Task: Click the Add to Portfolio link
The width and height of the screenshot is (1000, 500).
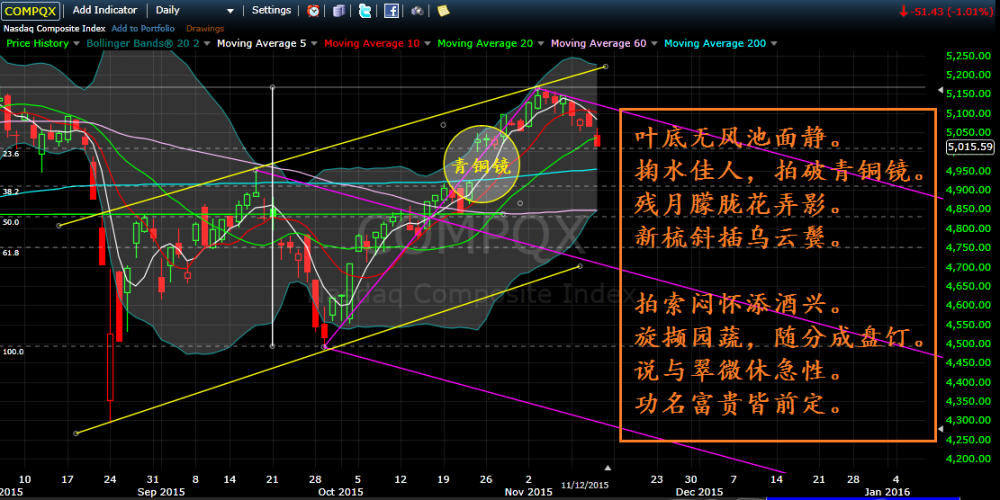Action: [143, 28]
